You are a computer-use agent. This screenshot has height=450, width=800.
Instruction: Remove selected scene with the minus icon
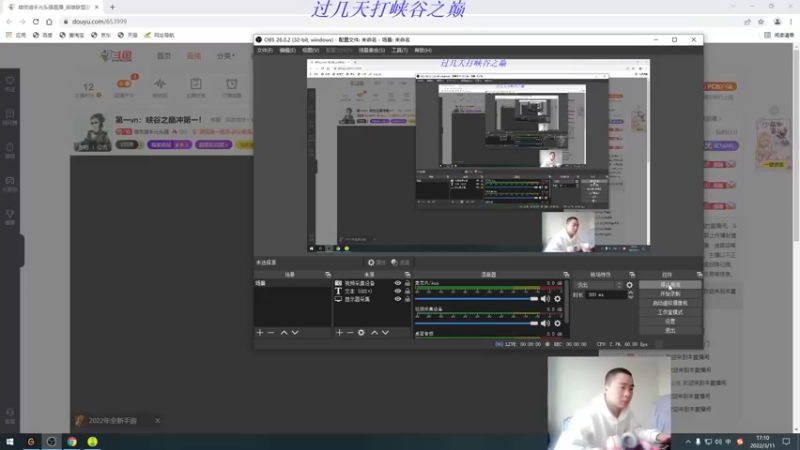[x=271, y=333]
